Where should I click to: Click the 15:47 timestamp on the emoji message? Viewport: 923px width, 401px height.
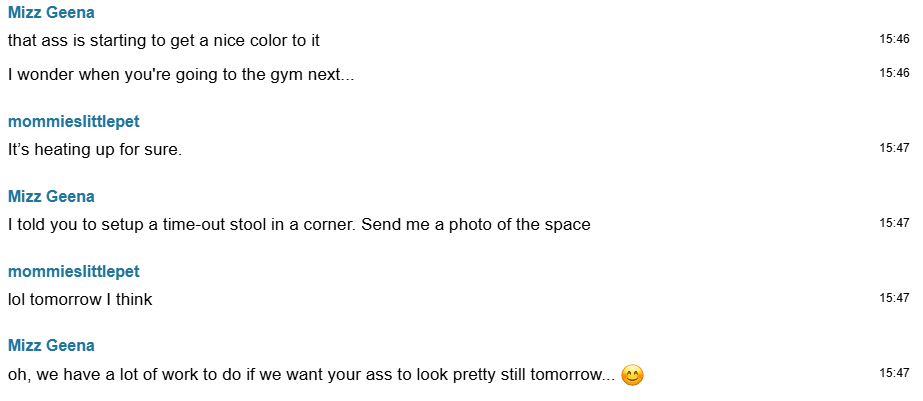(894, 373)
